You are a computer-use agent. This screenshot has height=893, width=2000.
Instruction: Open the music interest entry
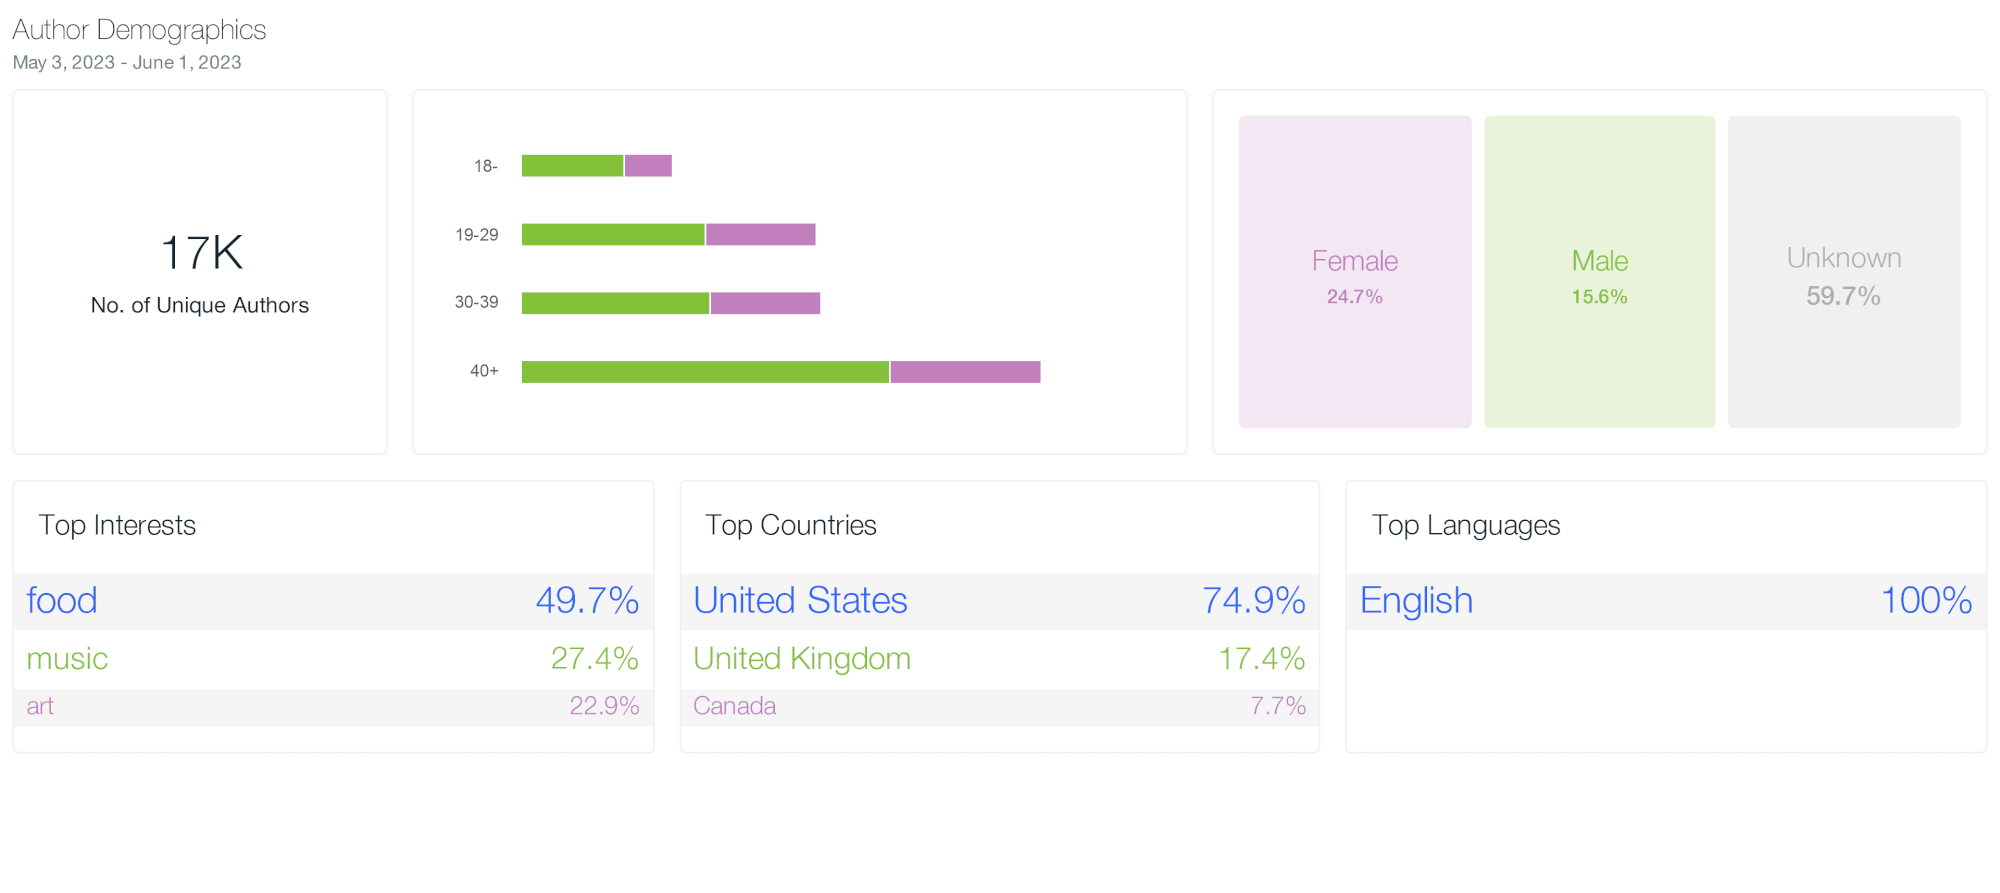pyautogui.click(x=333, y=659)
